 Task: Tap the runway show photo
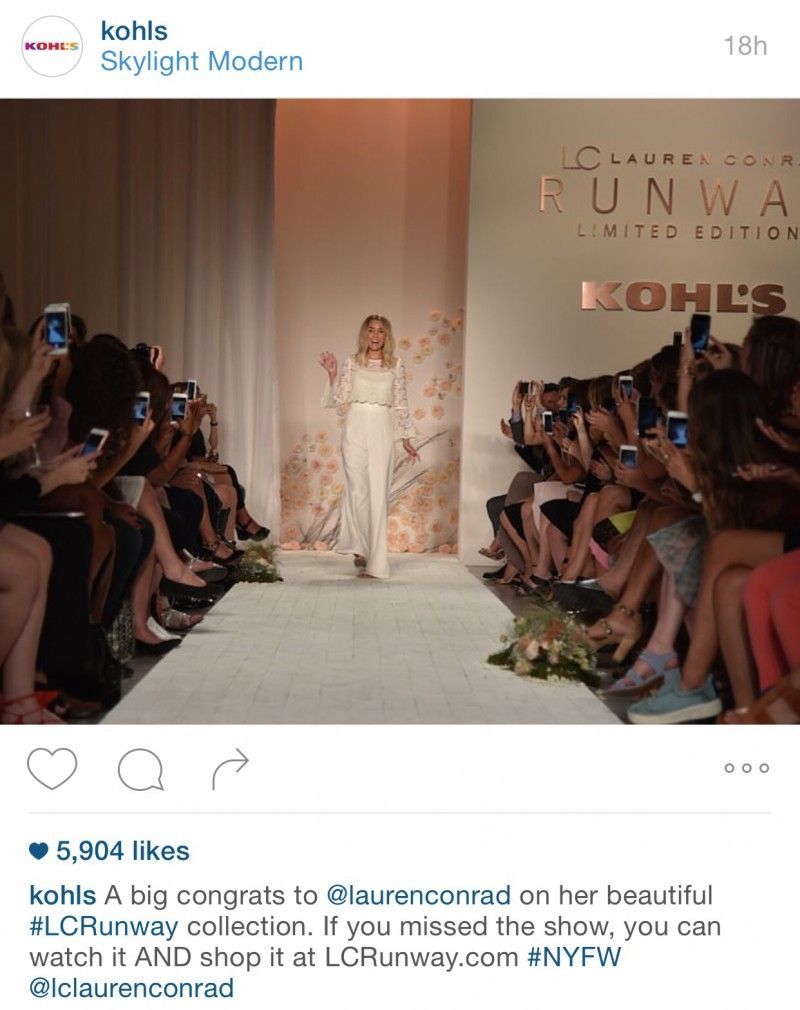pos(400,412)
